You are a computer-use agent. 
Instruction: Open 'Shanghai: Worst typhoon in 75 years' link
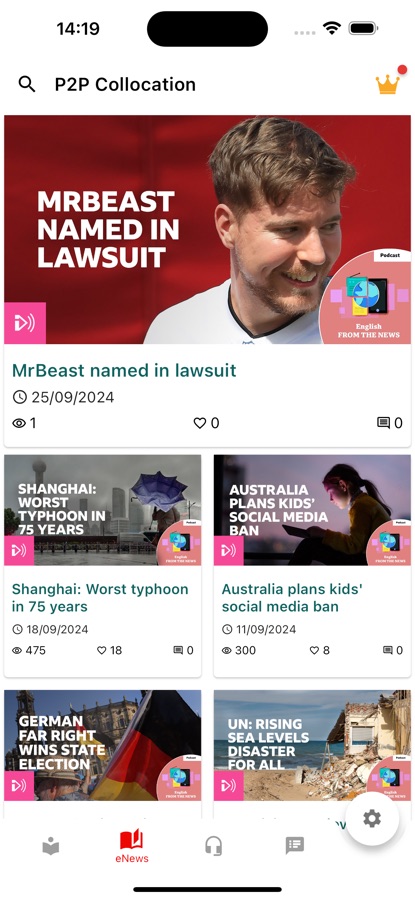(100, 598)
